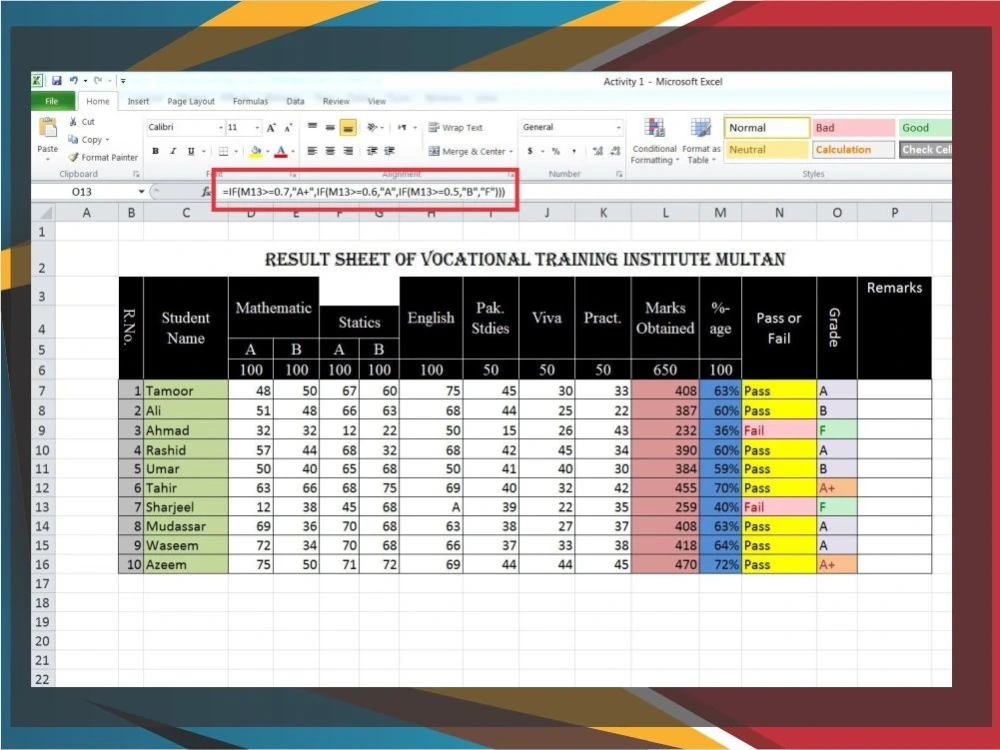Toggle Merge & Center
Viewport: 1000px width, 750px height.
coord(467,151)
